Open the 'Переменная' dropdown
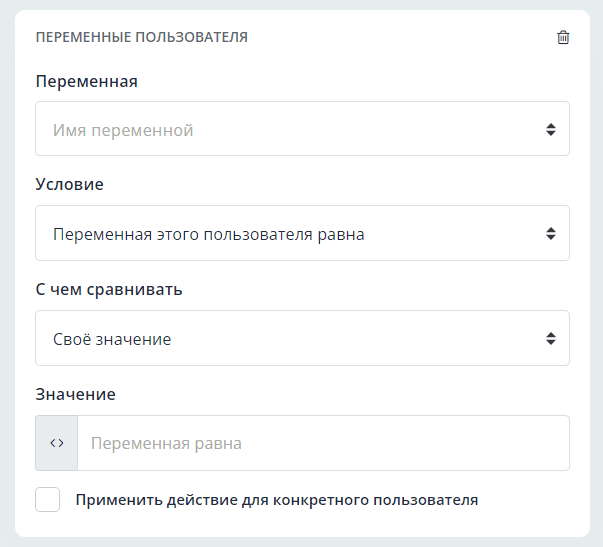603x547 pixels. 302,129
